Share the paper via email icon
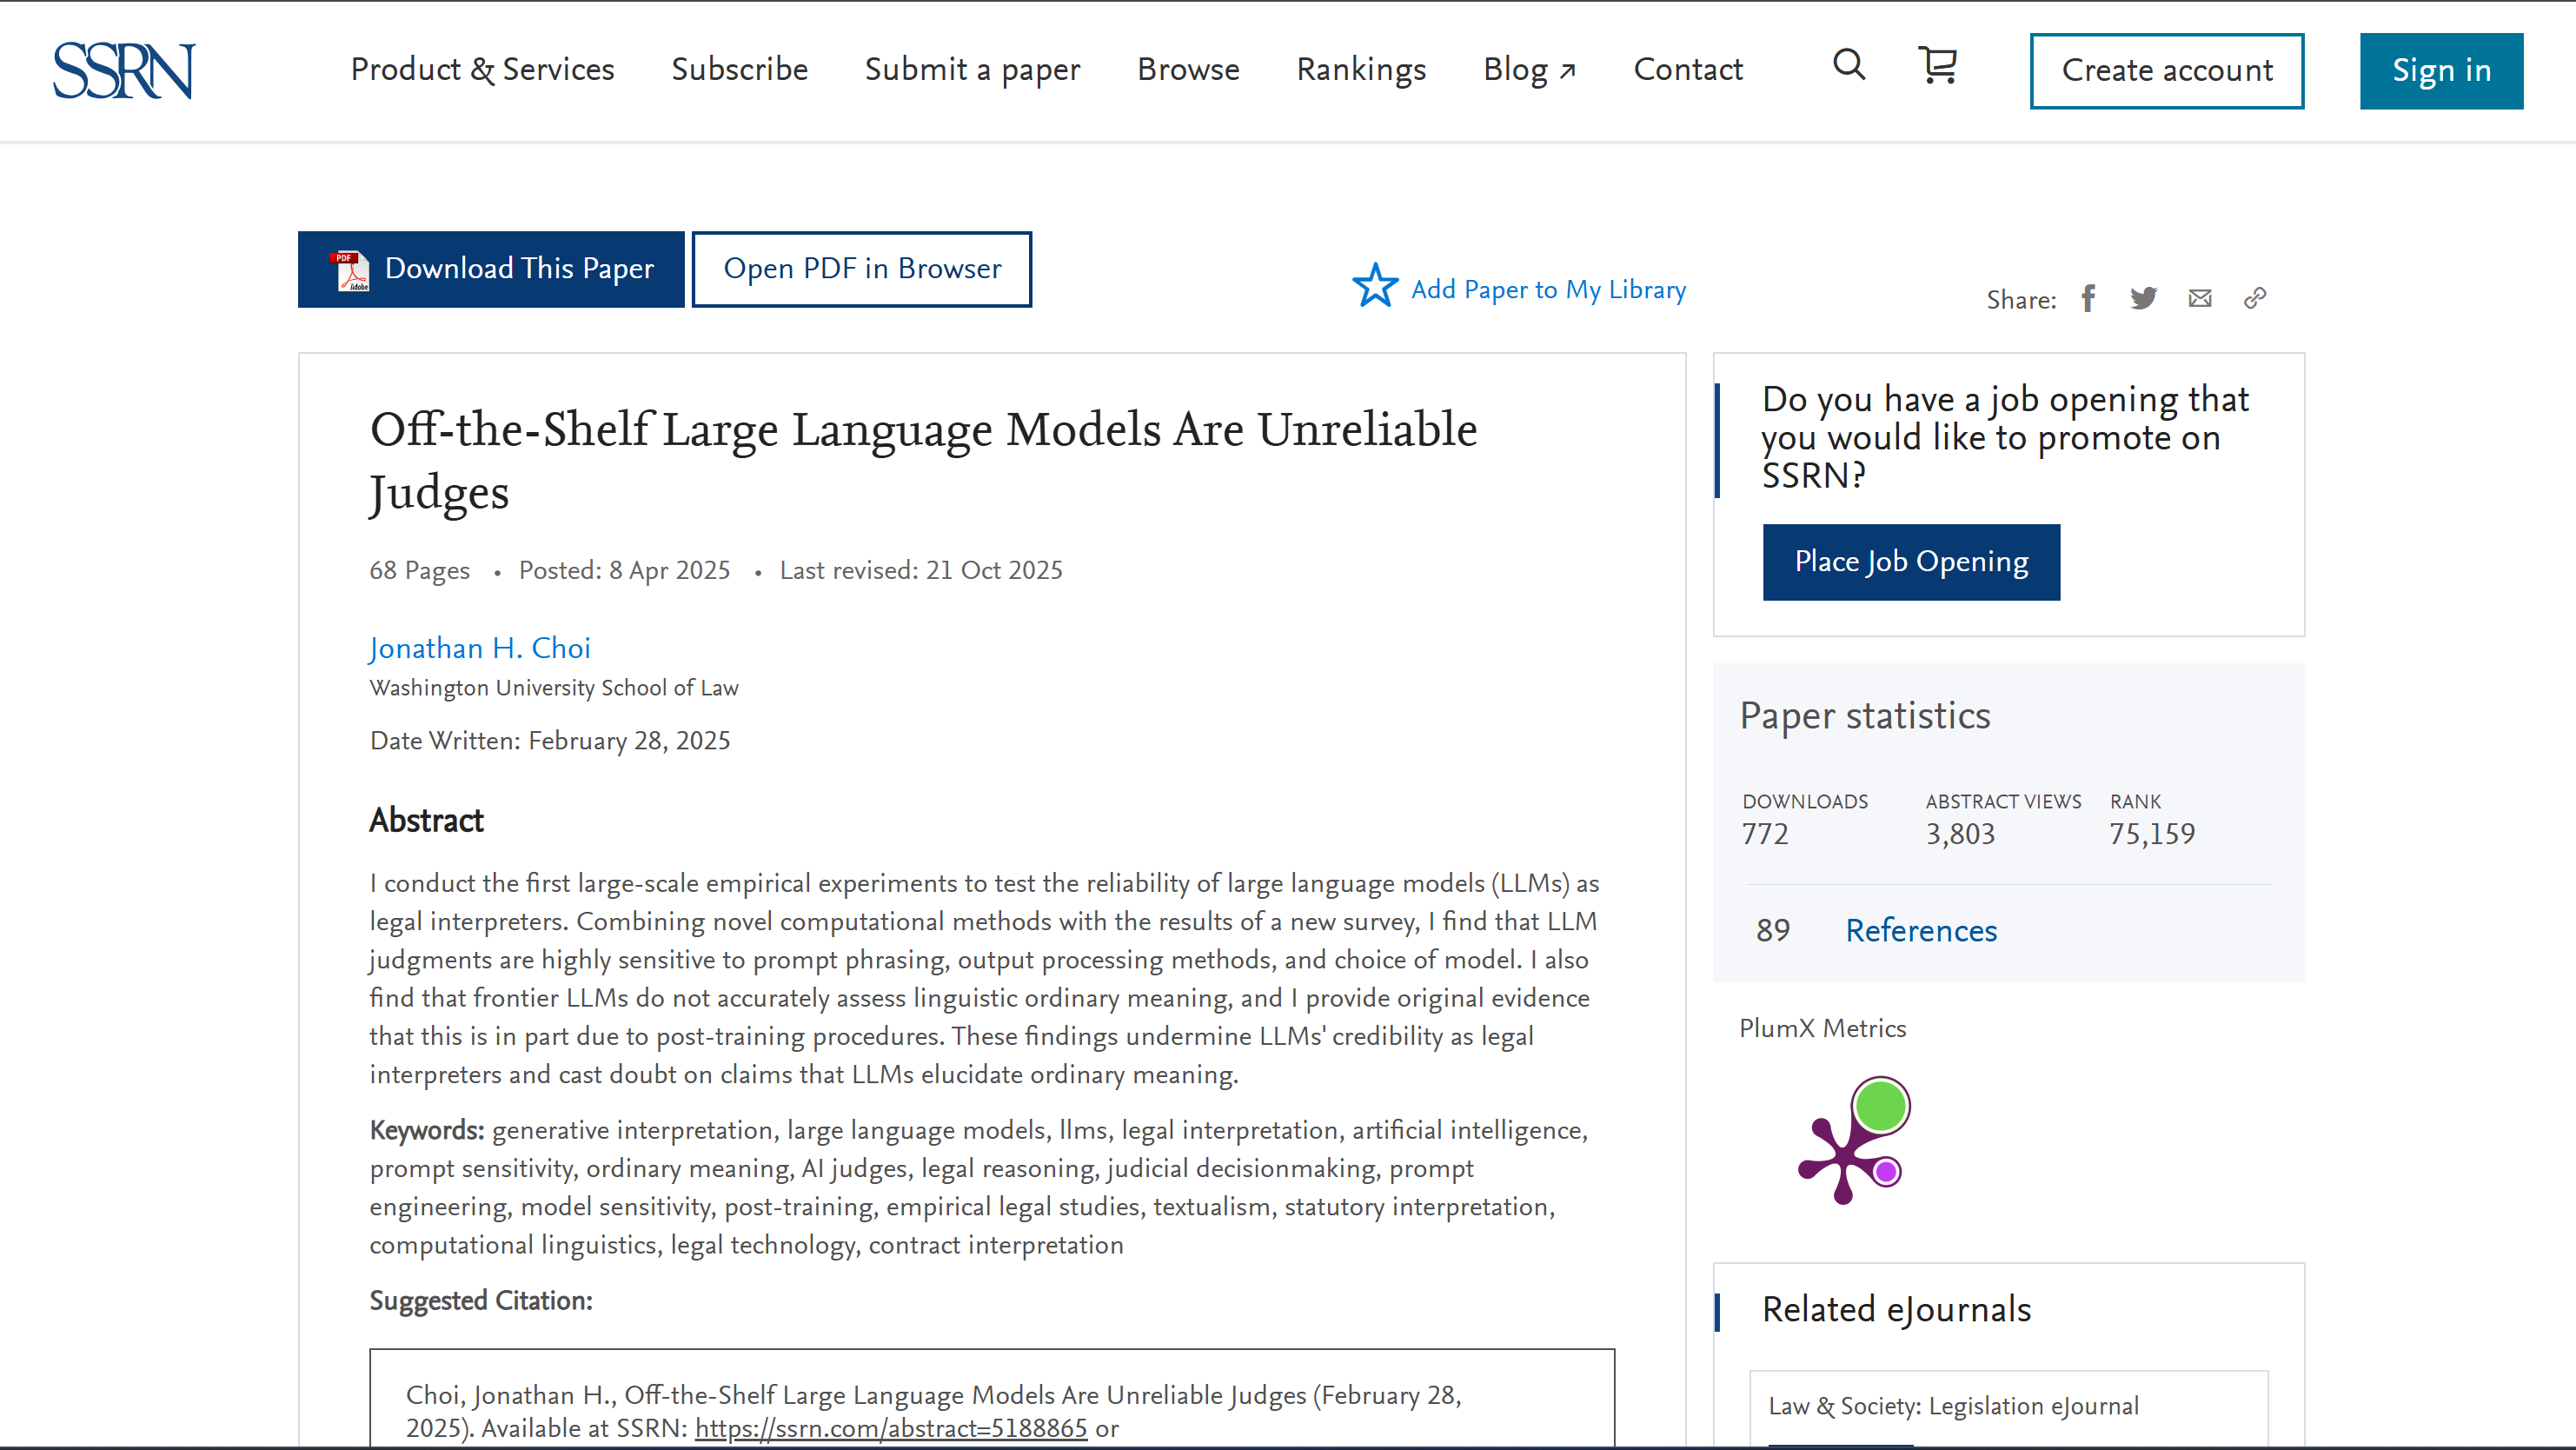Image resolution: width=2576 pixels, height=1450 pixels. click(x=2200, y=297)
